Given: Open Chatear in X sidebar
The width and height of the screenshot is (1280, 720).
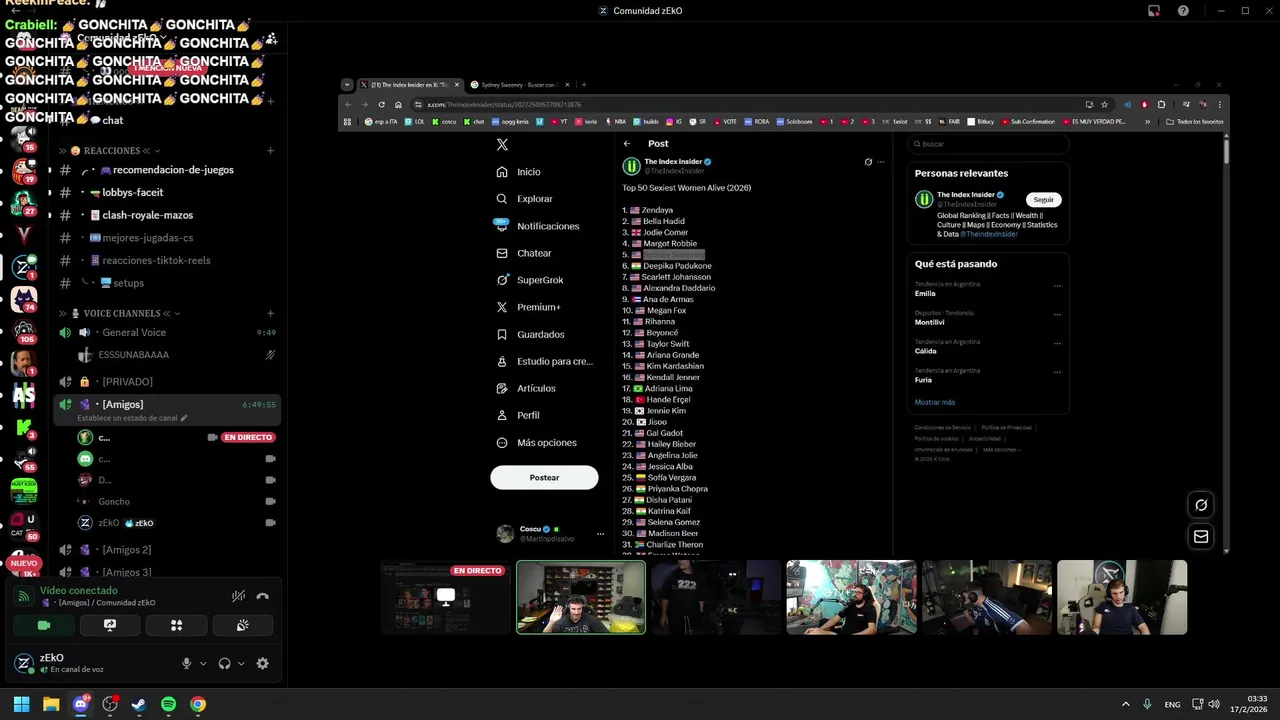Looking at the screenshot, I should 524,253.
